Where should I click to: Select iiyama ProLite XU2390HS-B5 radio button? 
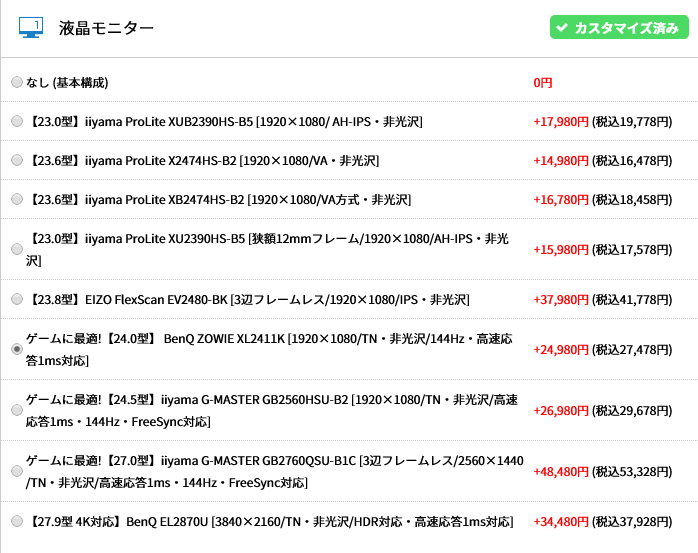click(16, 249)
